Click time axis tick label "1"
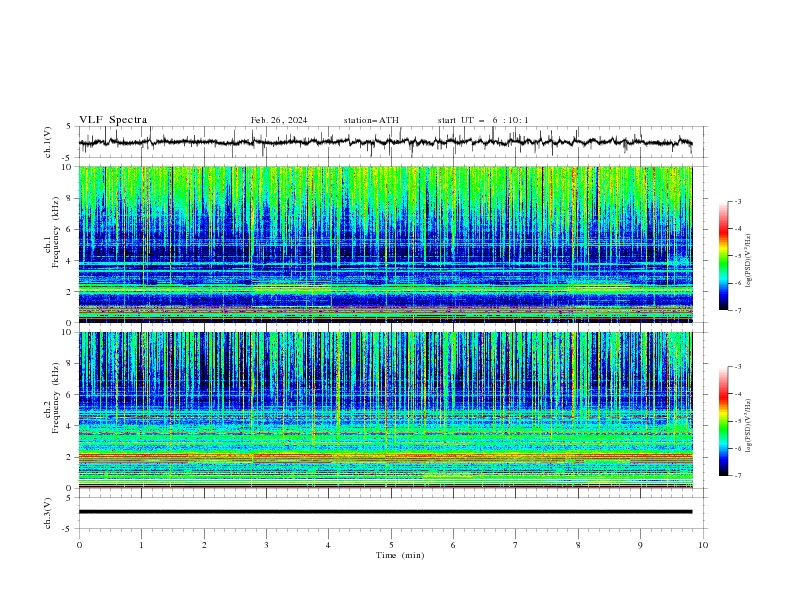This screenshot has height=612, width=792. coord(142,545)
